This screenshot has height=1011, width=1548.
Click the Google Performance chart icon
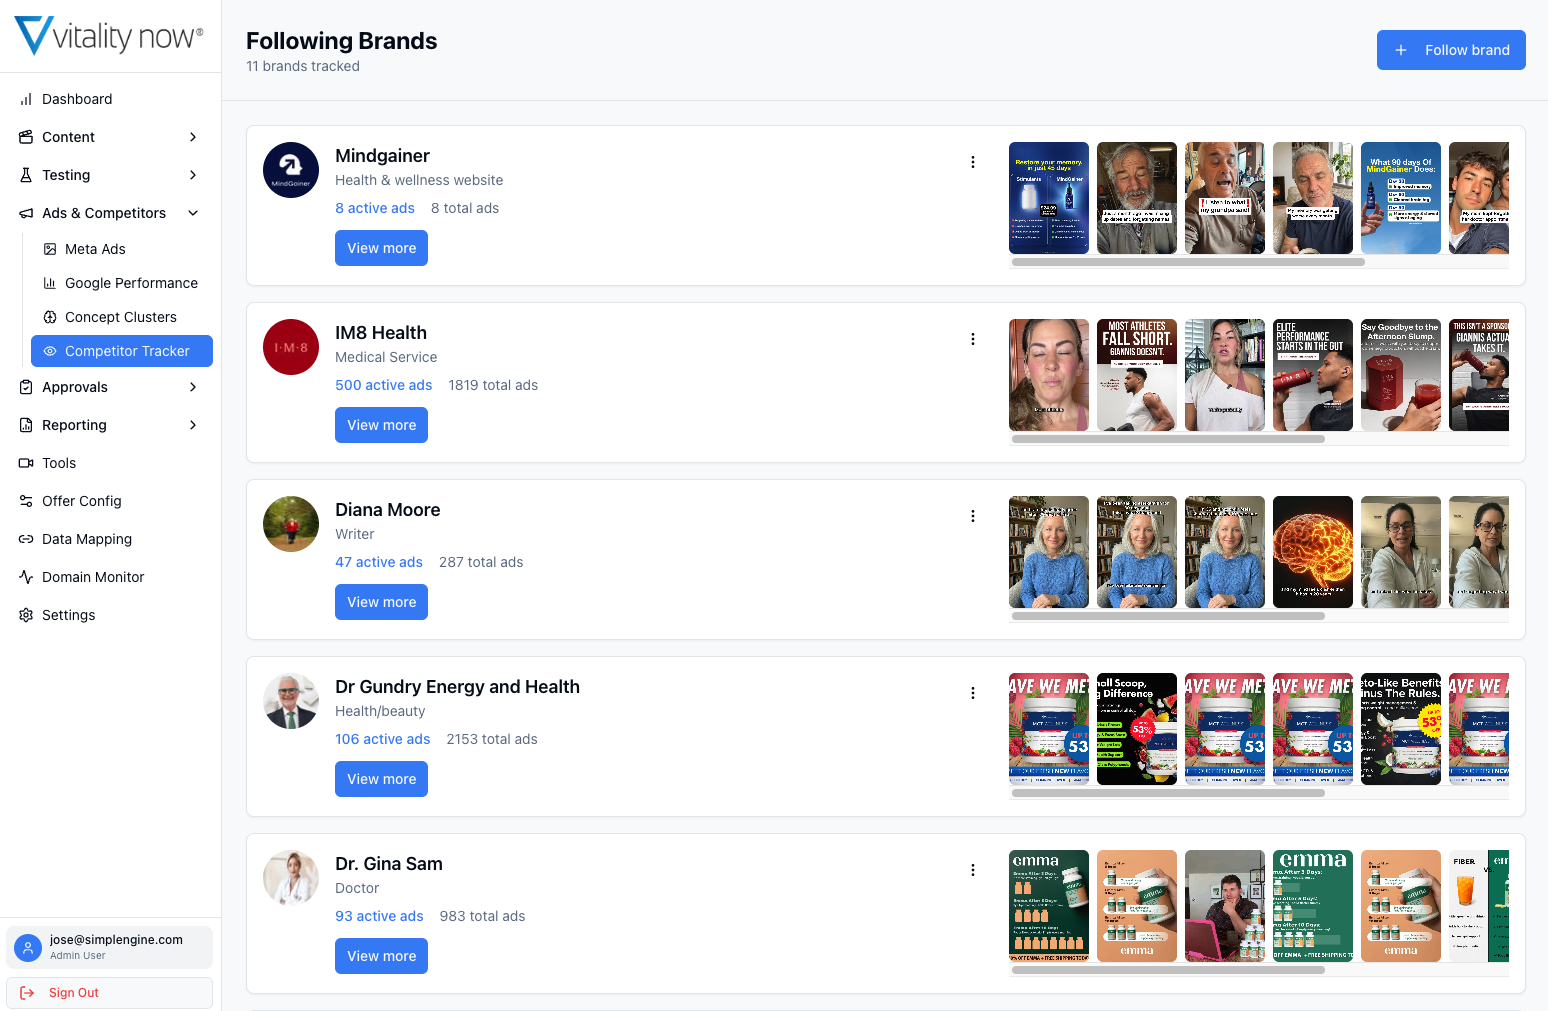(50, 283)
